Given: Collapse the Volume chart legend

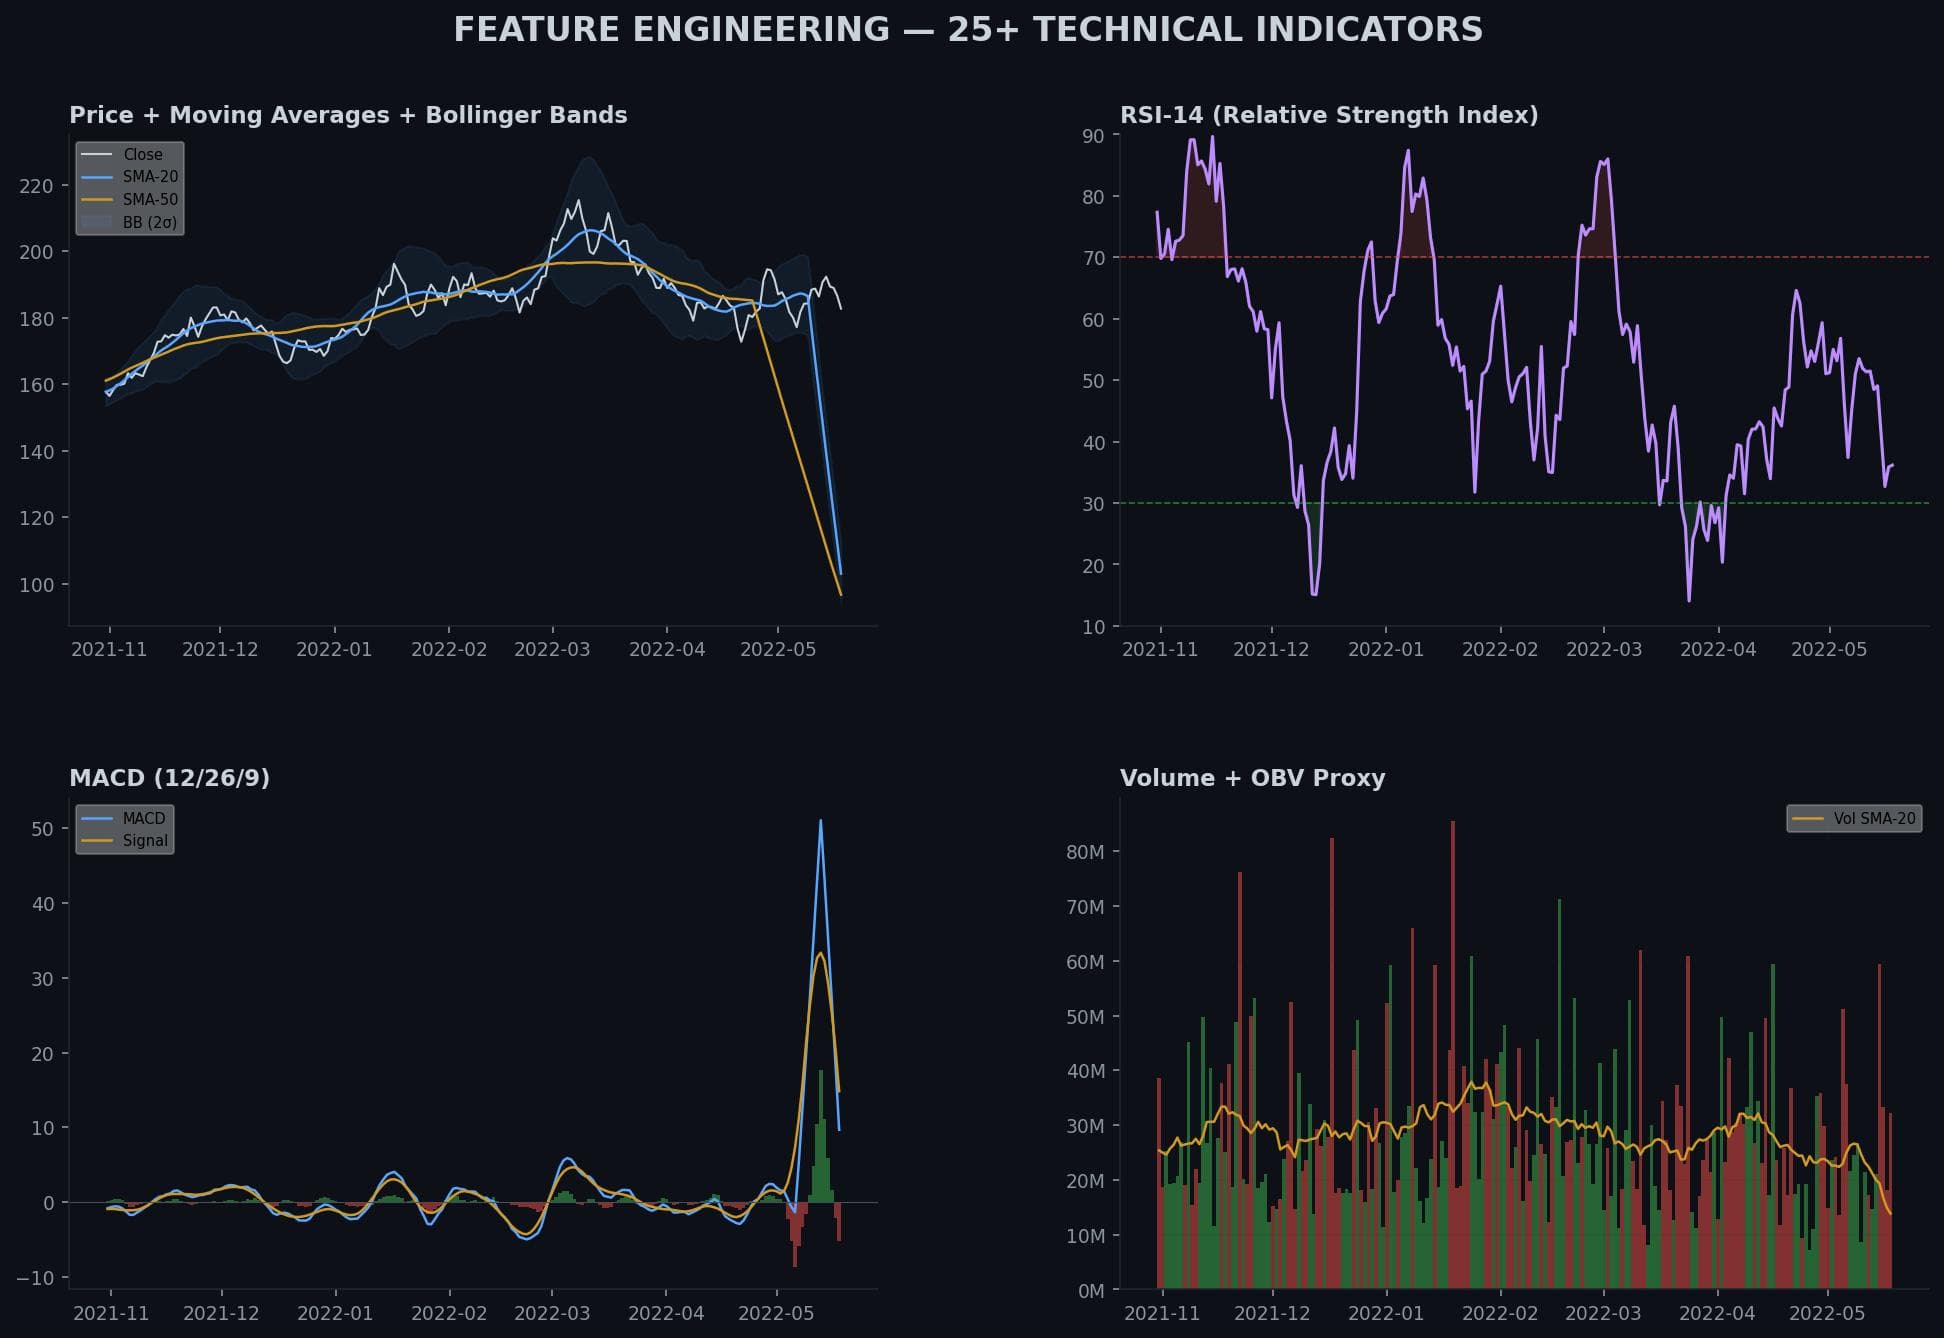Looking at the screenshot, I should [x=1855, y=818].
